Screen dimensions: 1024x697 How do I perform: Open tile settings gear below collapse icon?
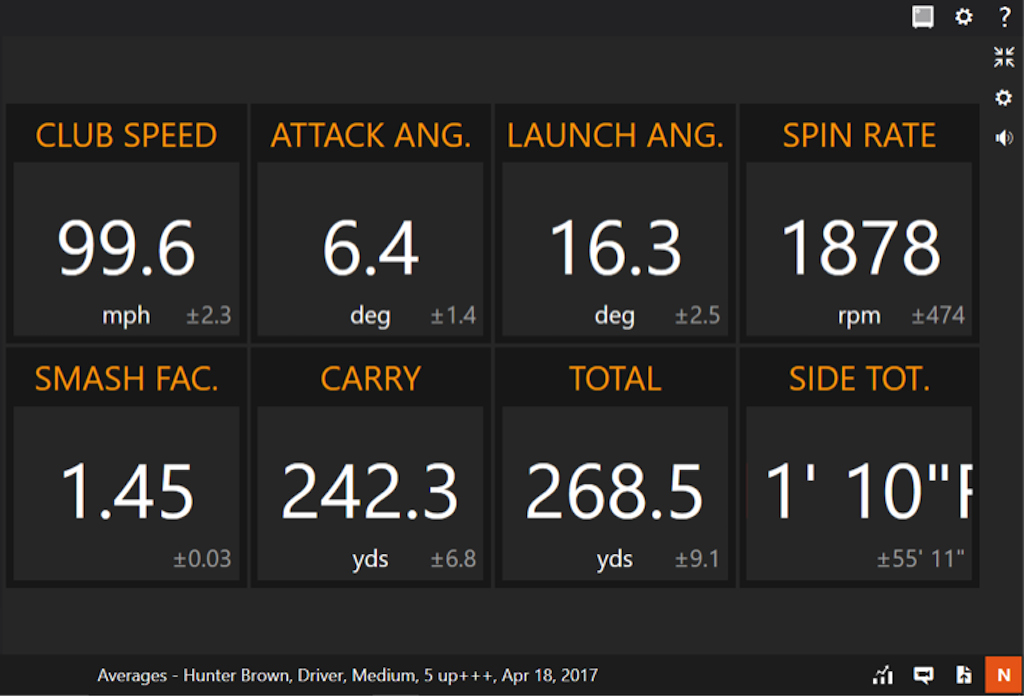[1003, 98]
